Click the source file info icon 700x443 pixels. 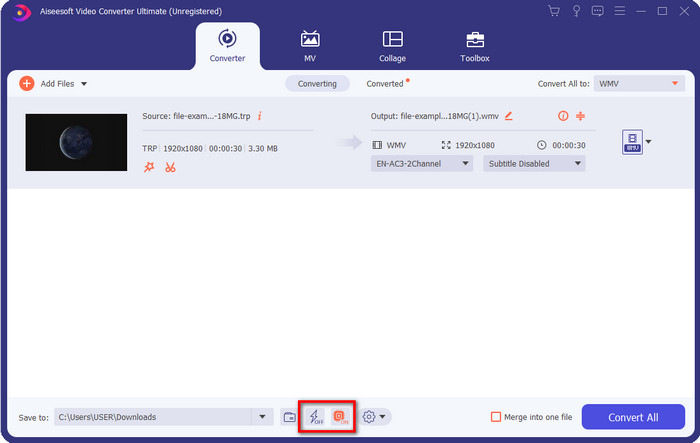(x=260, y=116)
